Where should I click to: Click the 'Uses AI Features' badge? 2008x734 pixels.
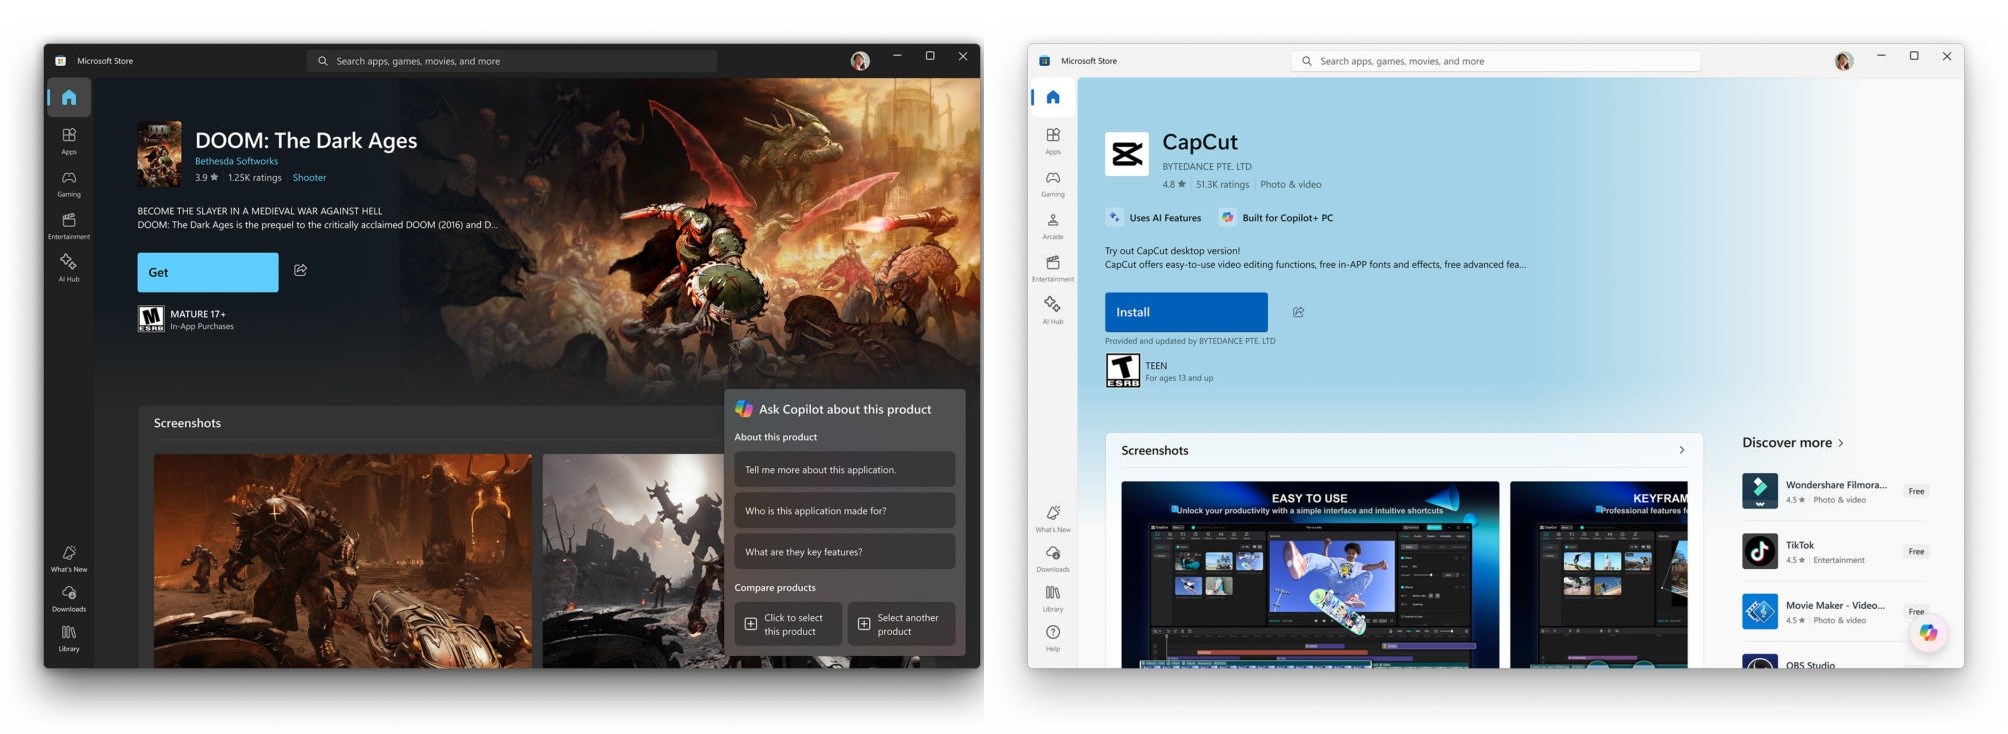point(1154,217)
